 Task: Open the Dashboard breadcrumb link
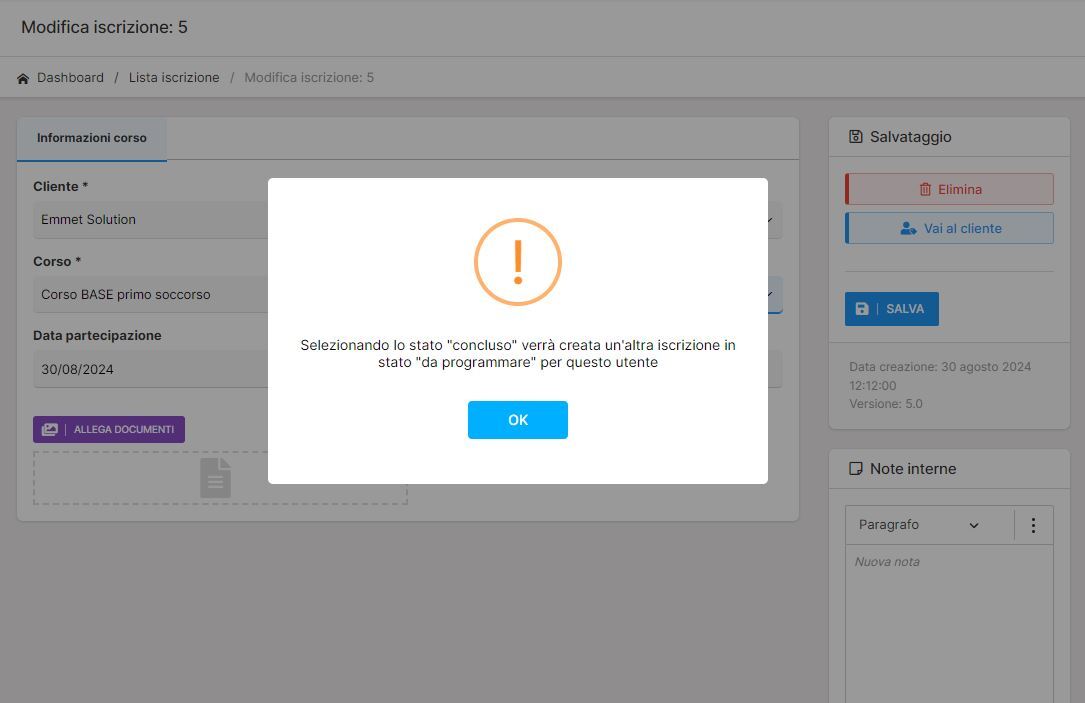(70, 78)
